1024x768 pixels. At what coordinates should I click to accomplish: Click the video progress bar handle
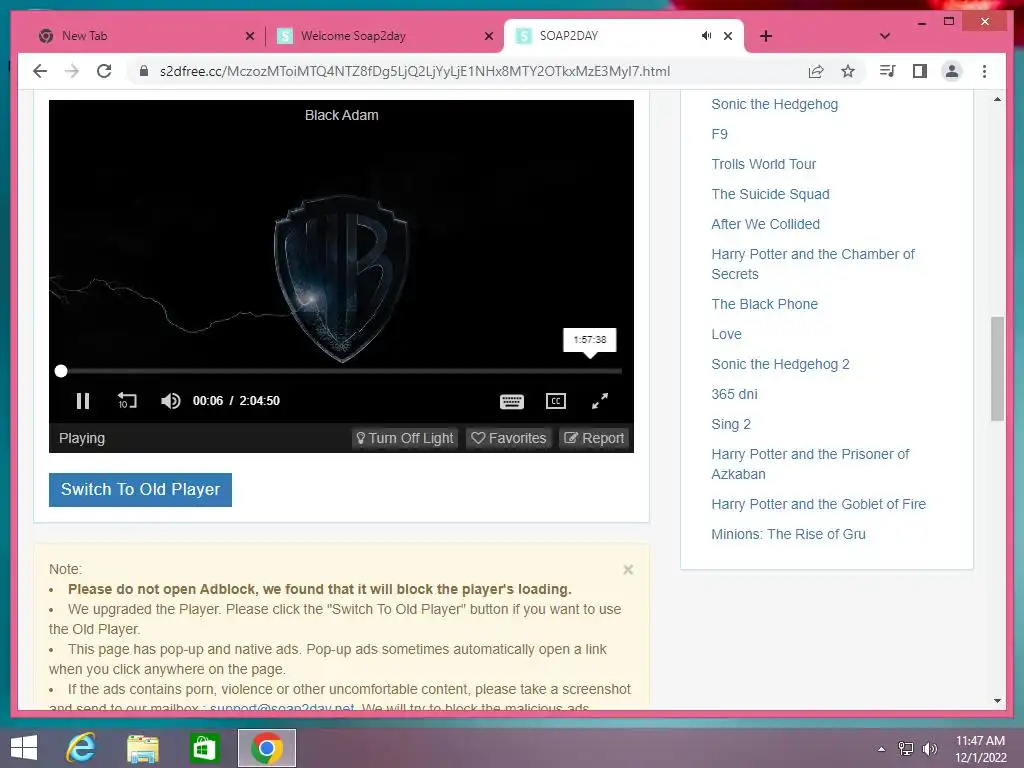pos(61,371)
